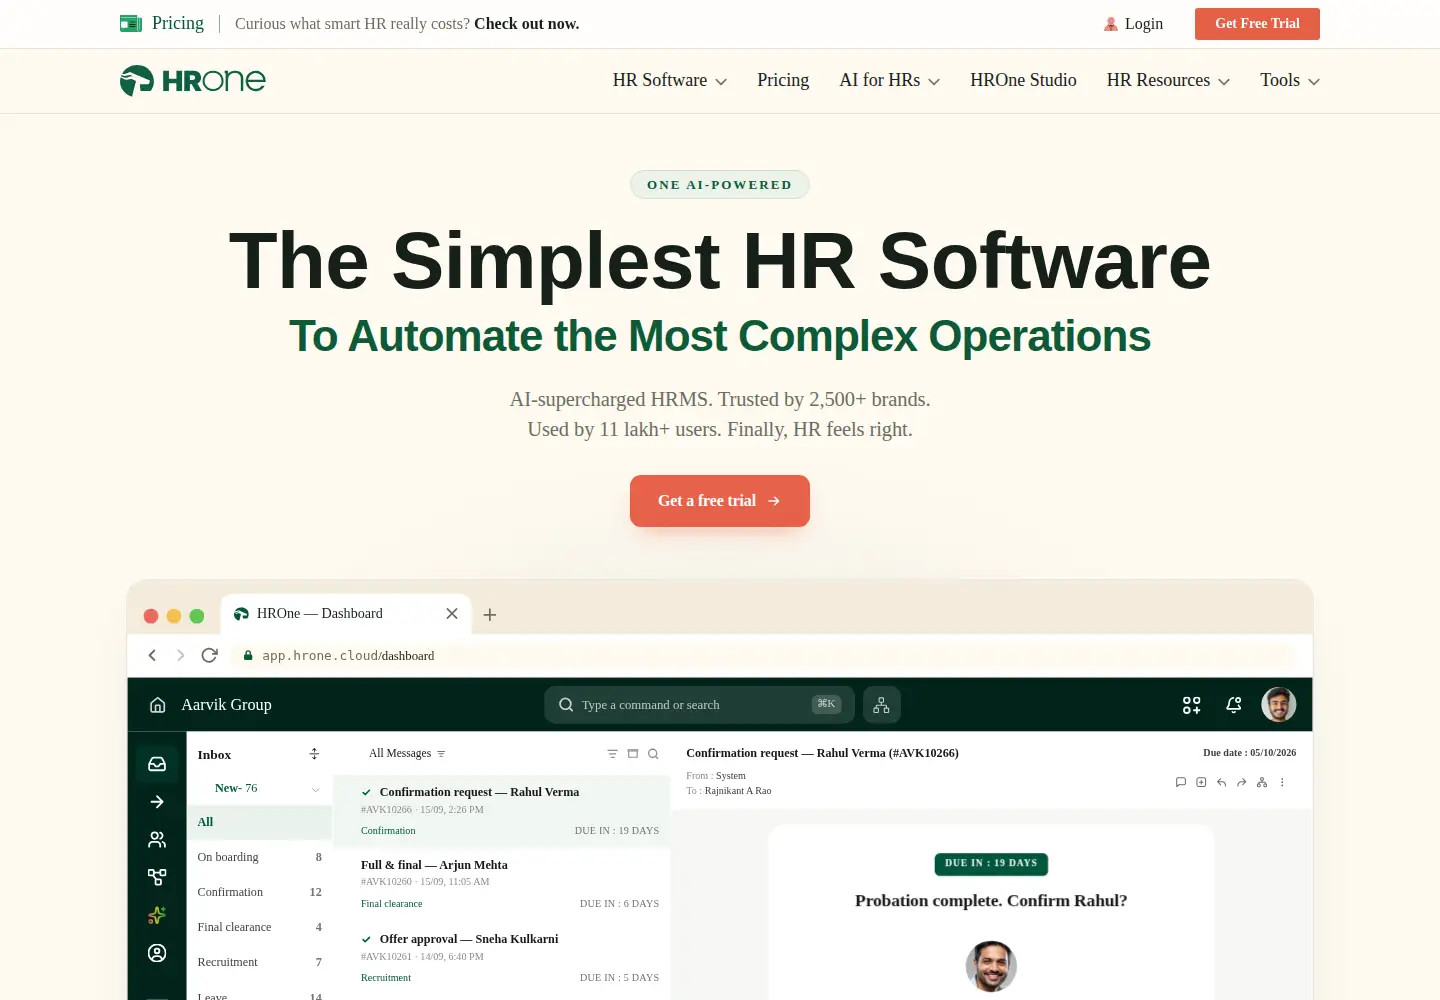Click the comment icon in the message toolbar
This screenshot has height=1000, width=1440.
pyautogui.click(x=1181, y=782)
